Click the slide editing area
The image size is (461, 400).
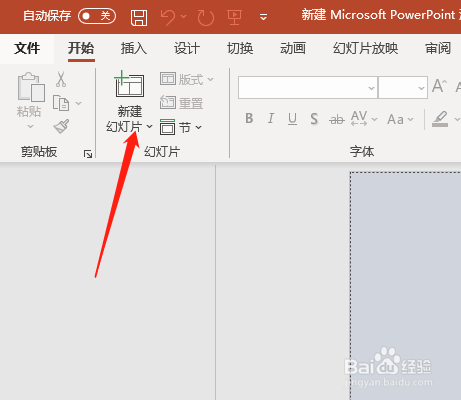point(405,286)
